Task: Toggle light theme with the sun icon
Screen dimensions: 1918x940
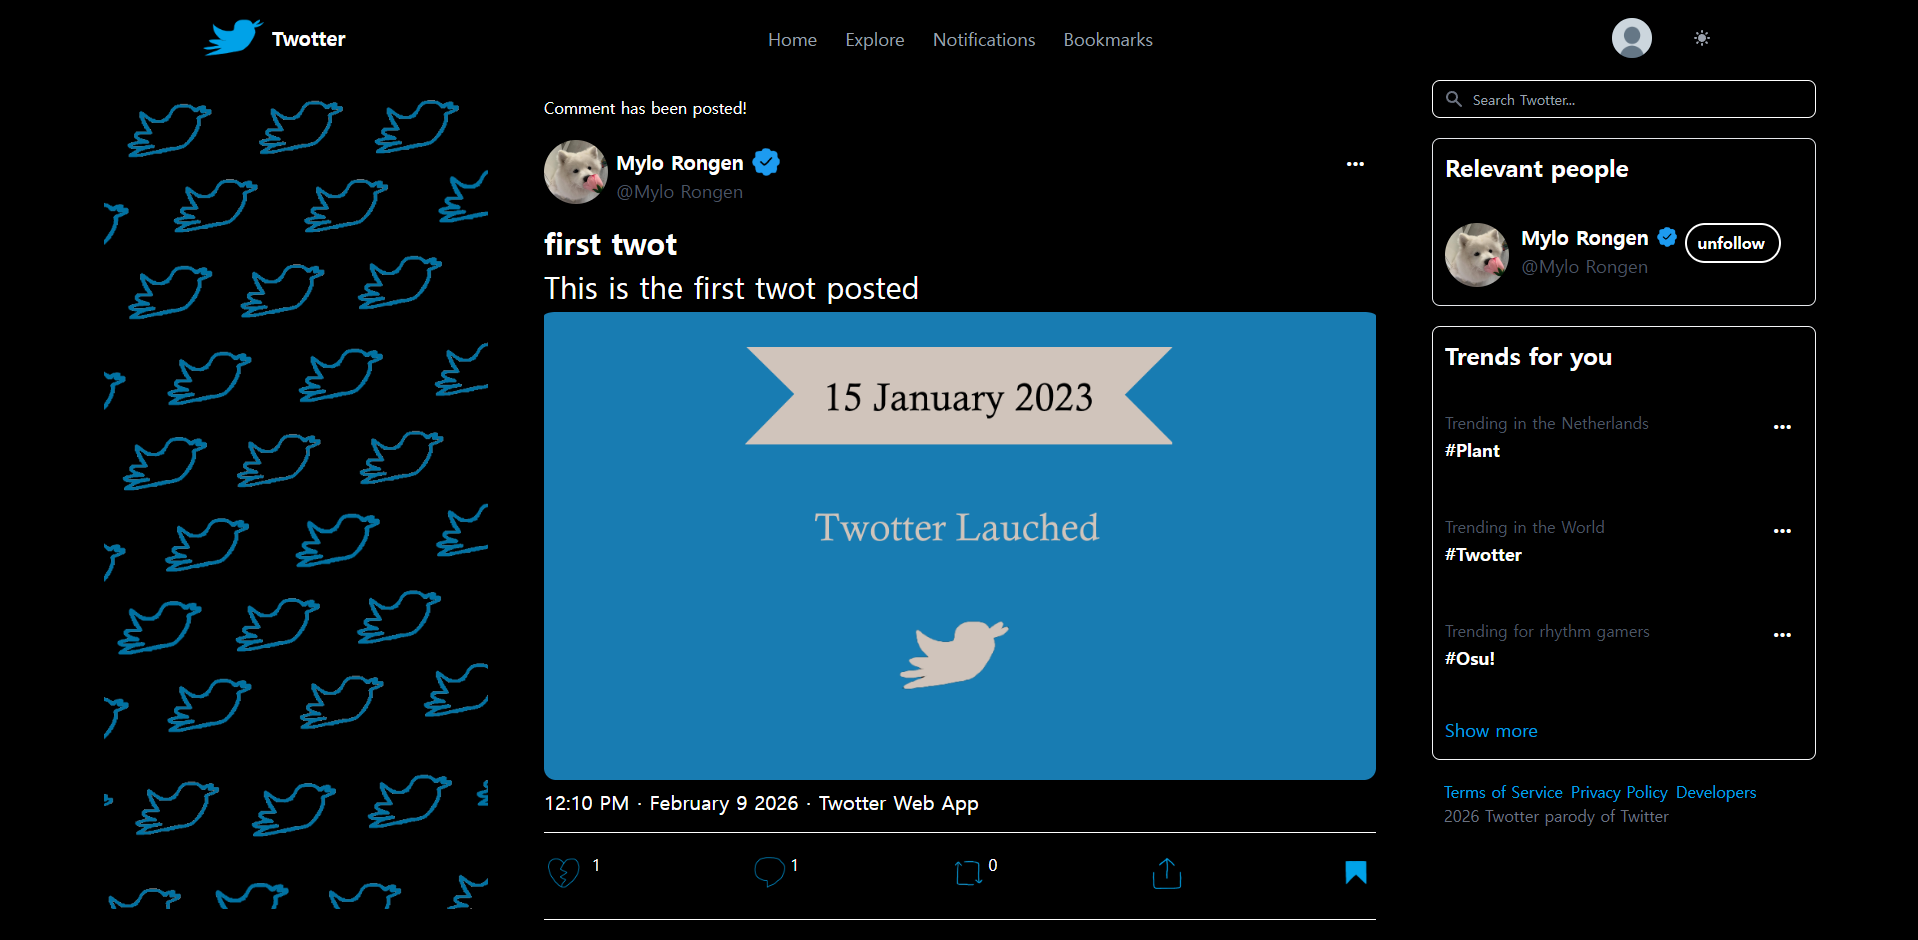Action: click(1701, 38)
